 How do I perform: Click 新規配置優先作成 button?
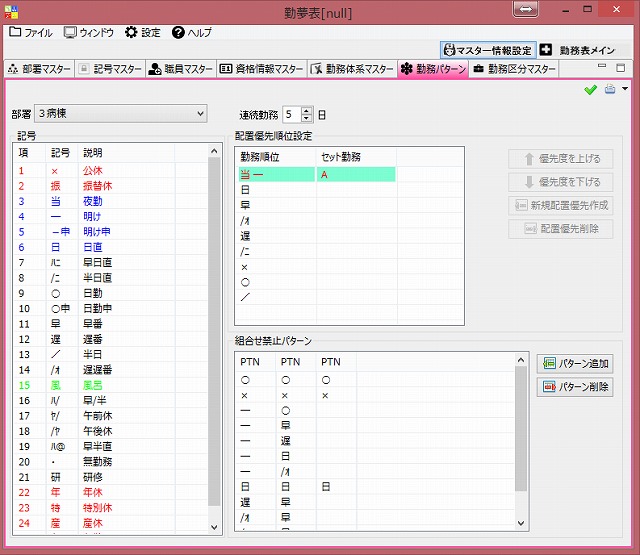(561, 205)
